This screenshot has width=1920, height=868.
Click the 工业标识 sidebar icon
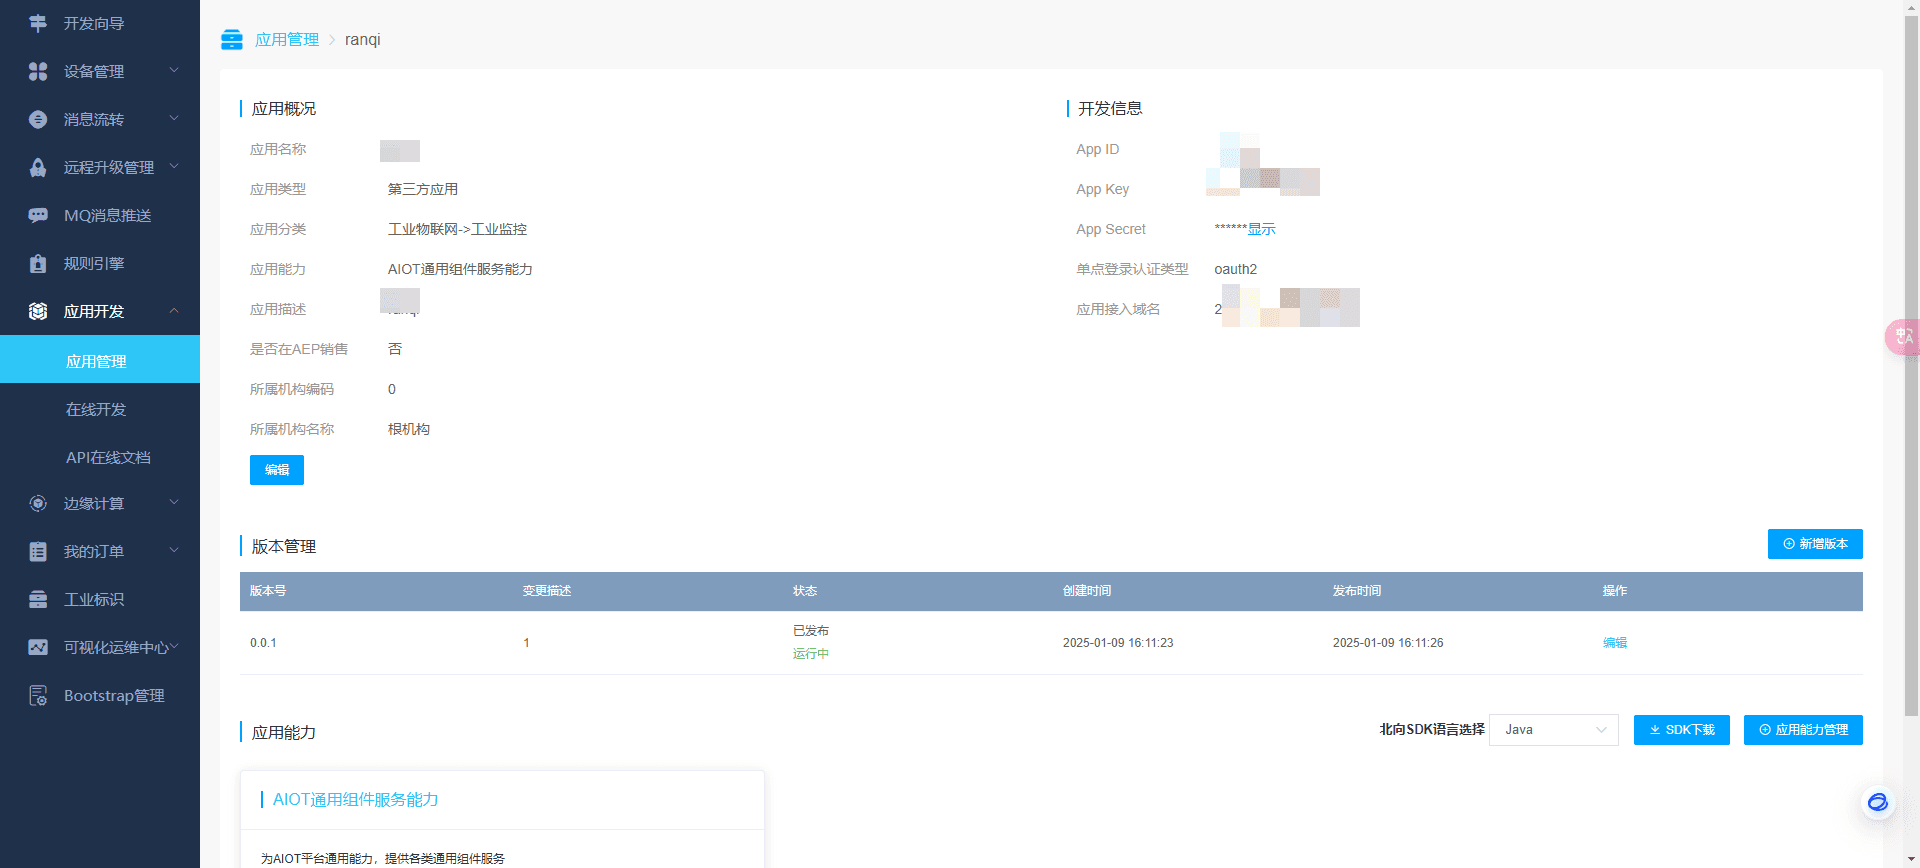point(38,599)
